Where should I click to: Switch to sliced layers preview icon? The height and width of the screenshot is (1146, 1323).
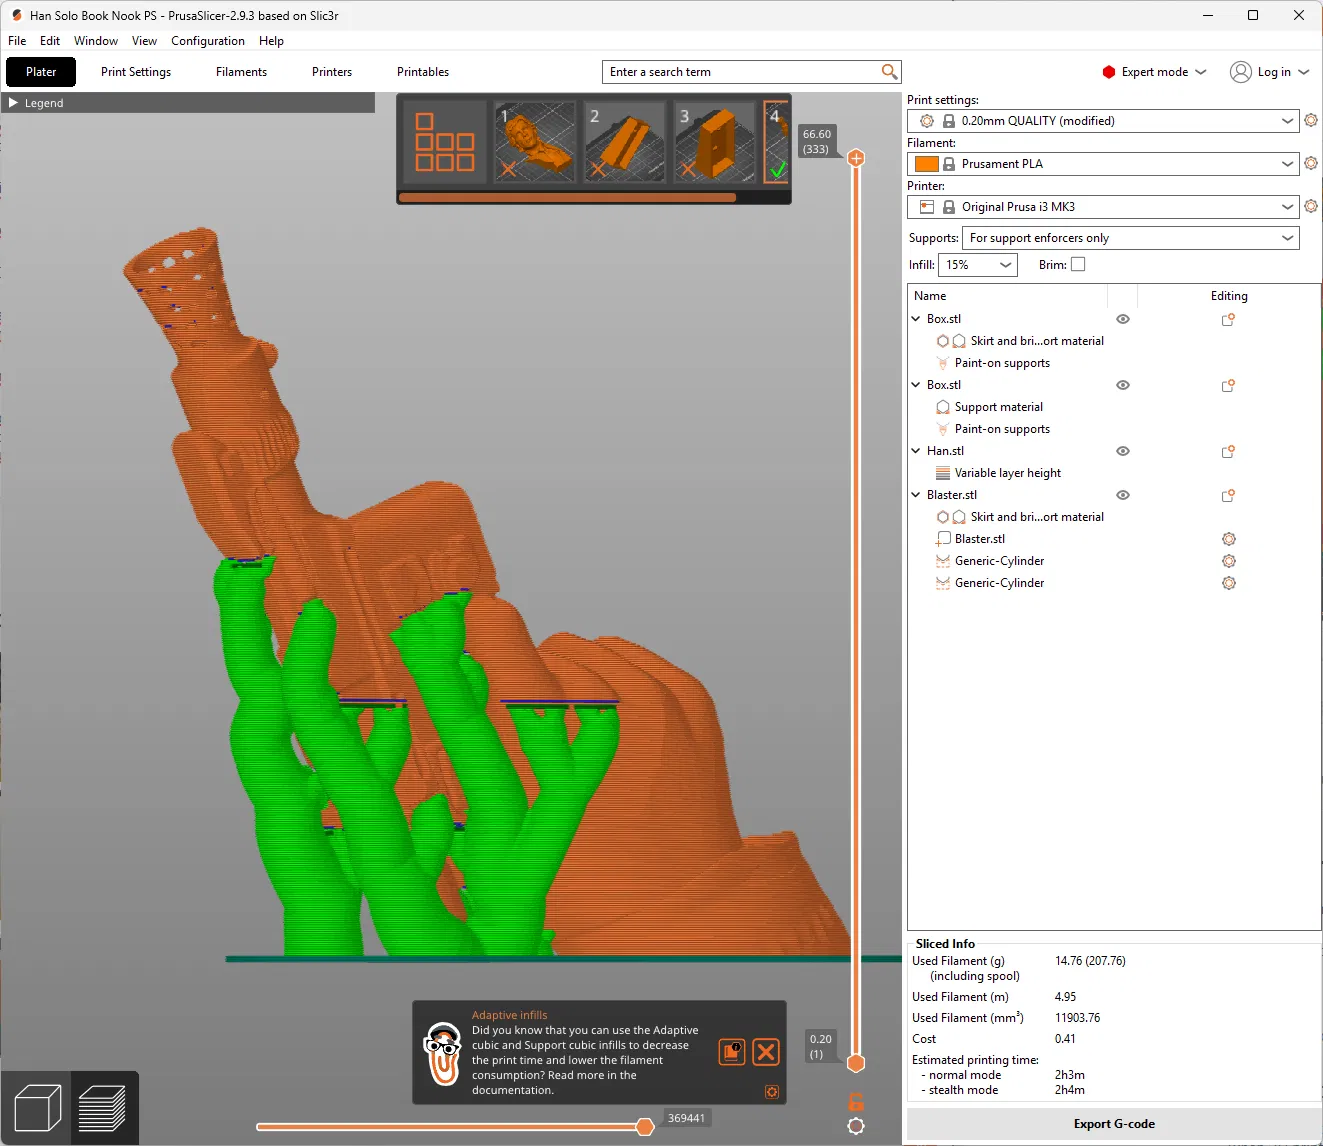click(x=102, y=1108)
